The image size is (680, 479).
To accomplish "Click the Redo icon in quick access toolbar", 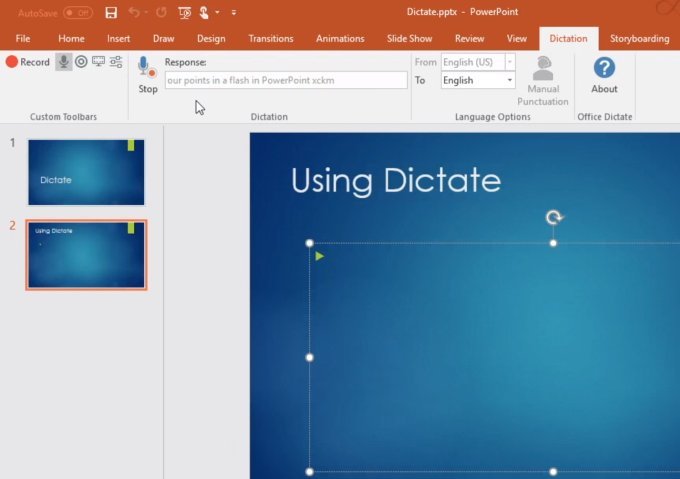I will 161,12.
